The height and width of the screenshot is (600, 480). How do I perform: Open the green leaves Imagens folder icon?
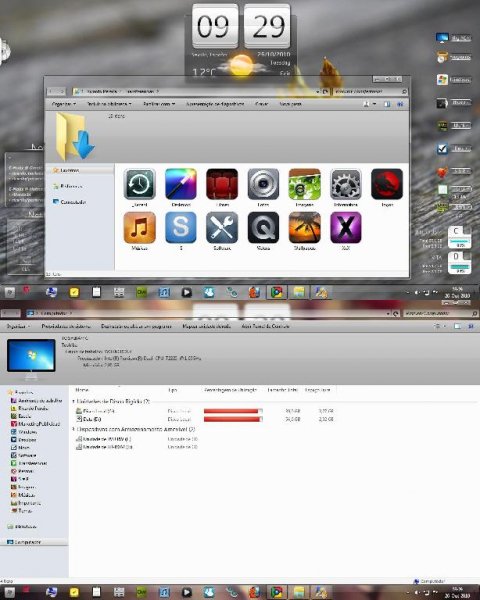pyautogui.click(x=304, y=184)
